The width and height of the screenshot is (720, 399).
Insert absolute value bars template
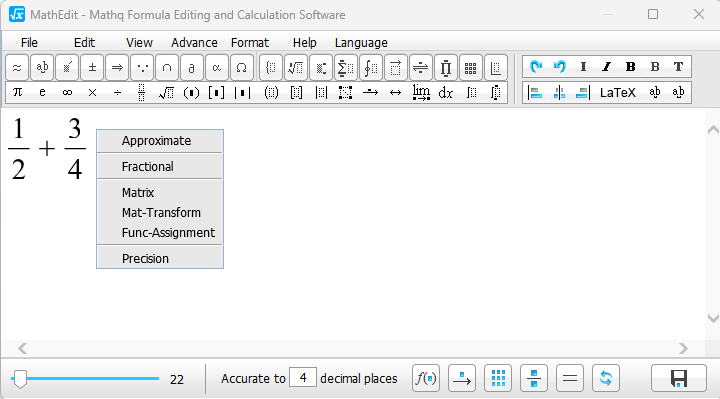[x=242, y=92]
